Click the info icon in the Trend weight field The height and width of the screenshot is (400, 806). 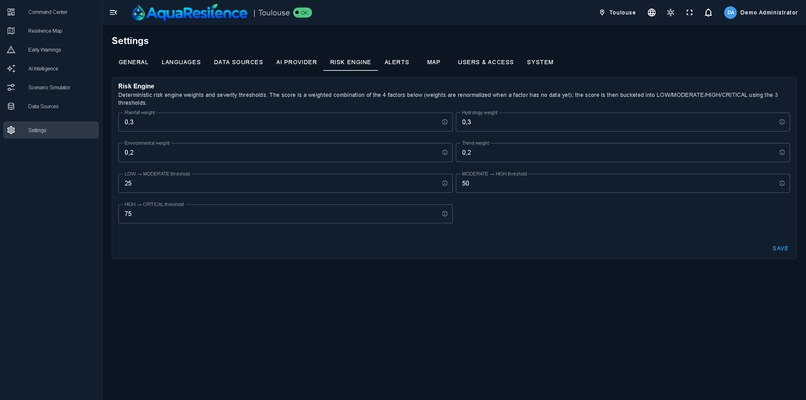tap(782, 153)
